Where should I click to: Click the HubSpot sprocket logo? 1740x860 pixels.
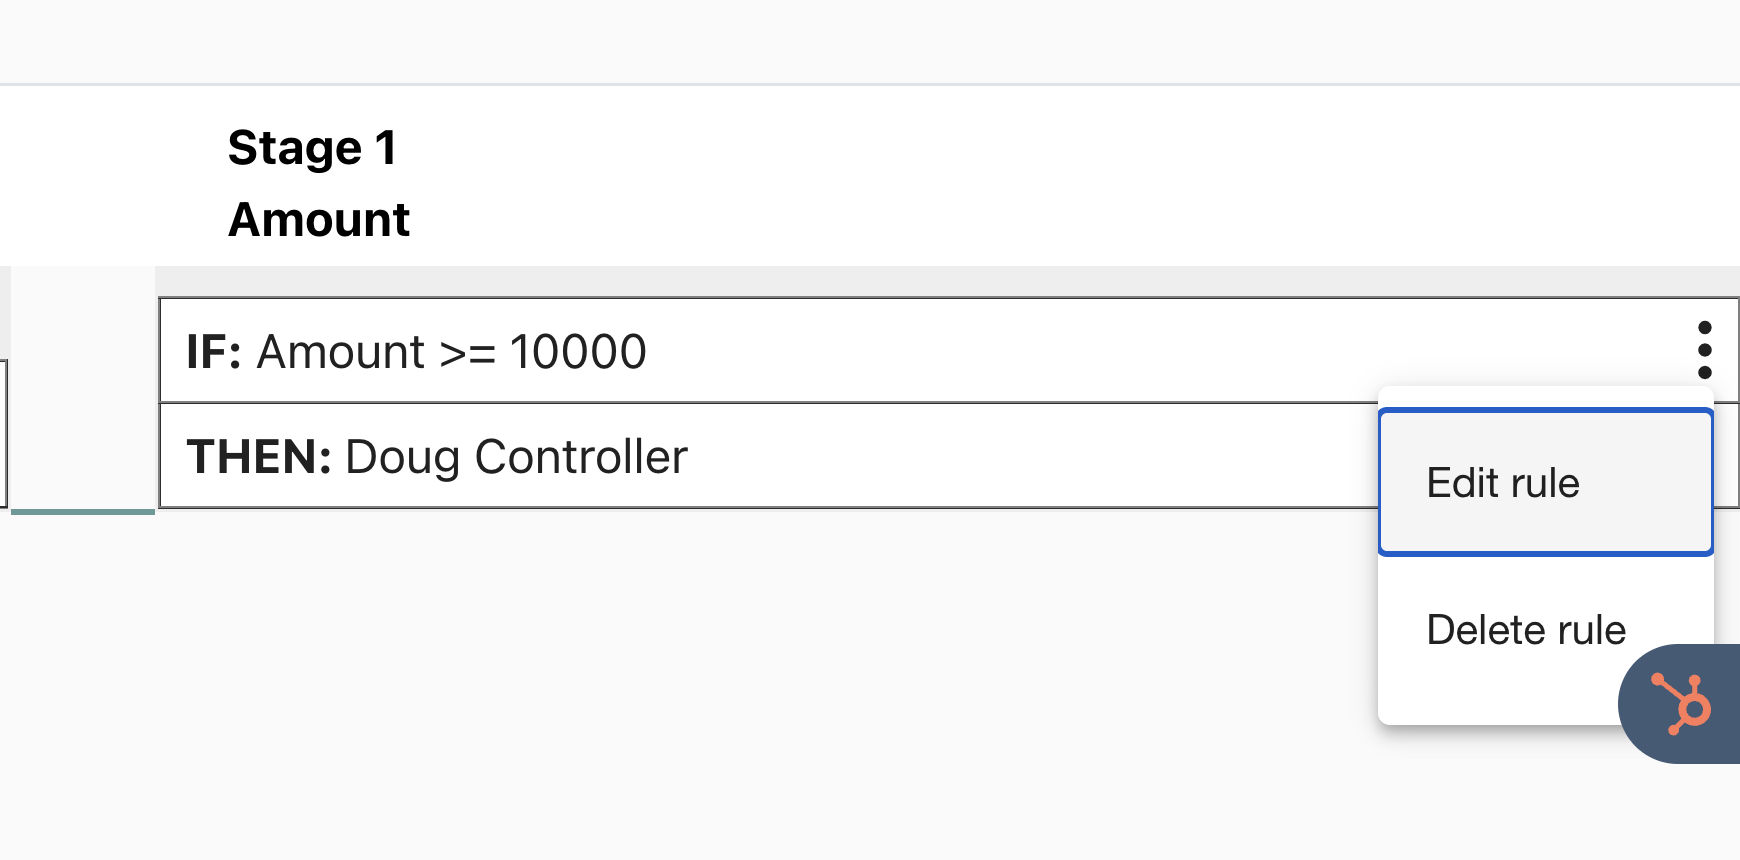[x=1682, y=704]
